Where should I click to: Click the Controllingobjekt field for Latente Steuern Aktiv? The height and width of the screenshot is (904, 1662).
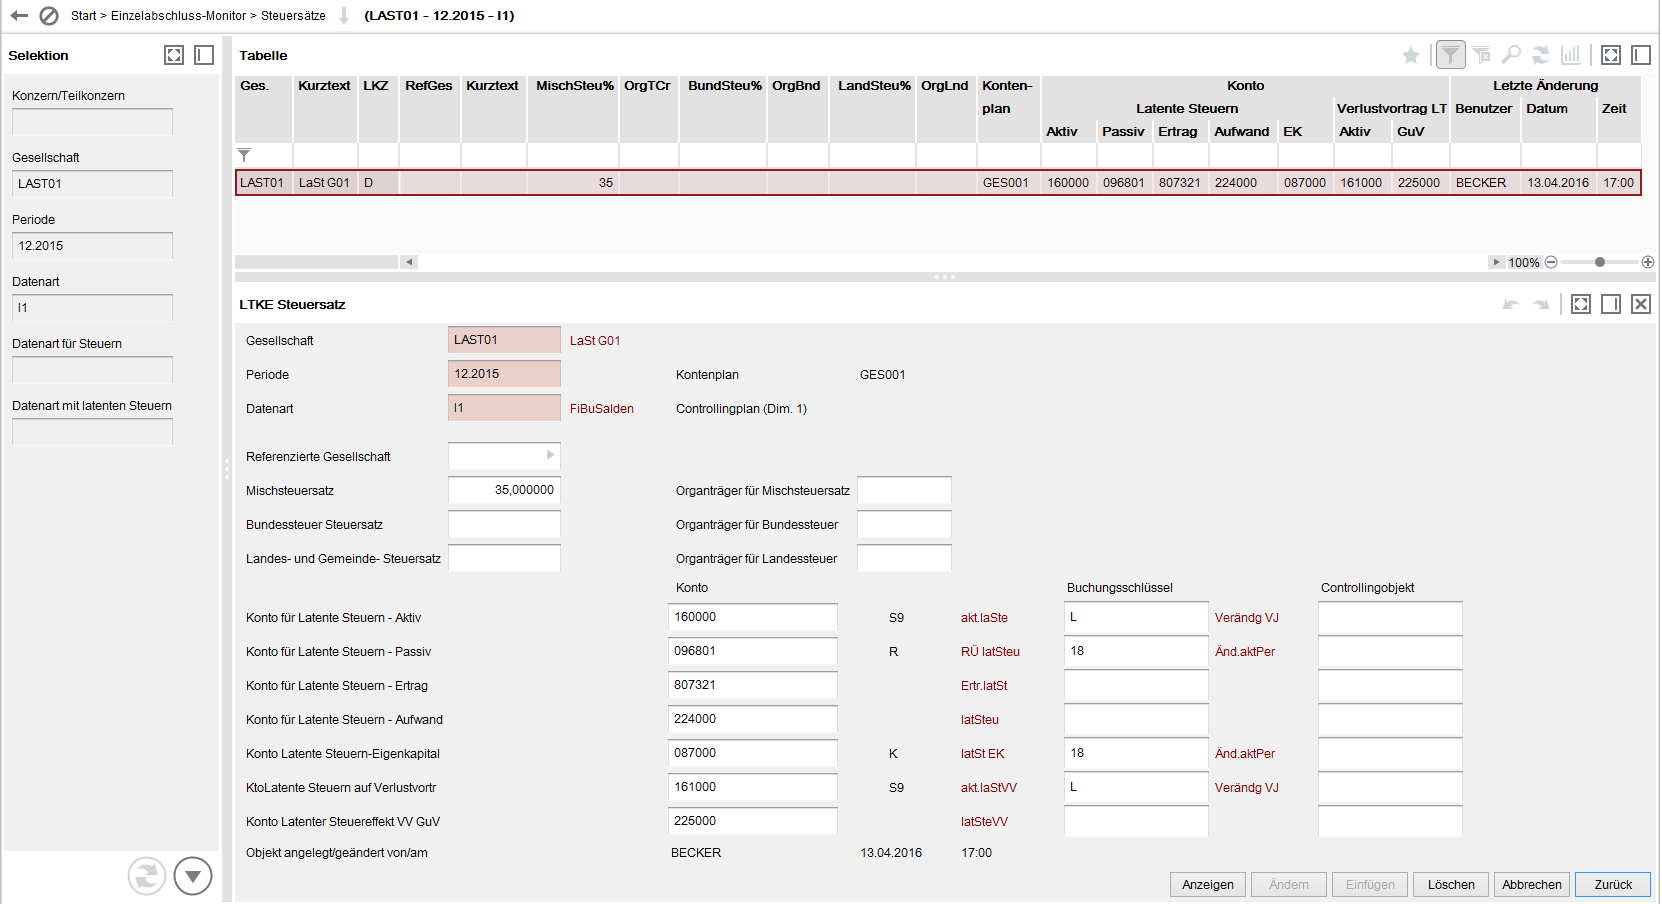tap(1390, 617)
